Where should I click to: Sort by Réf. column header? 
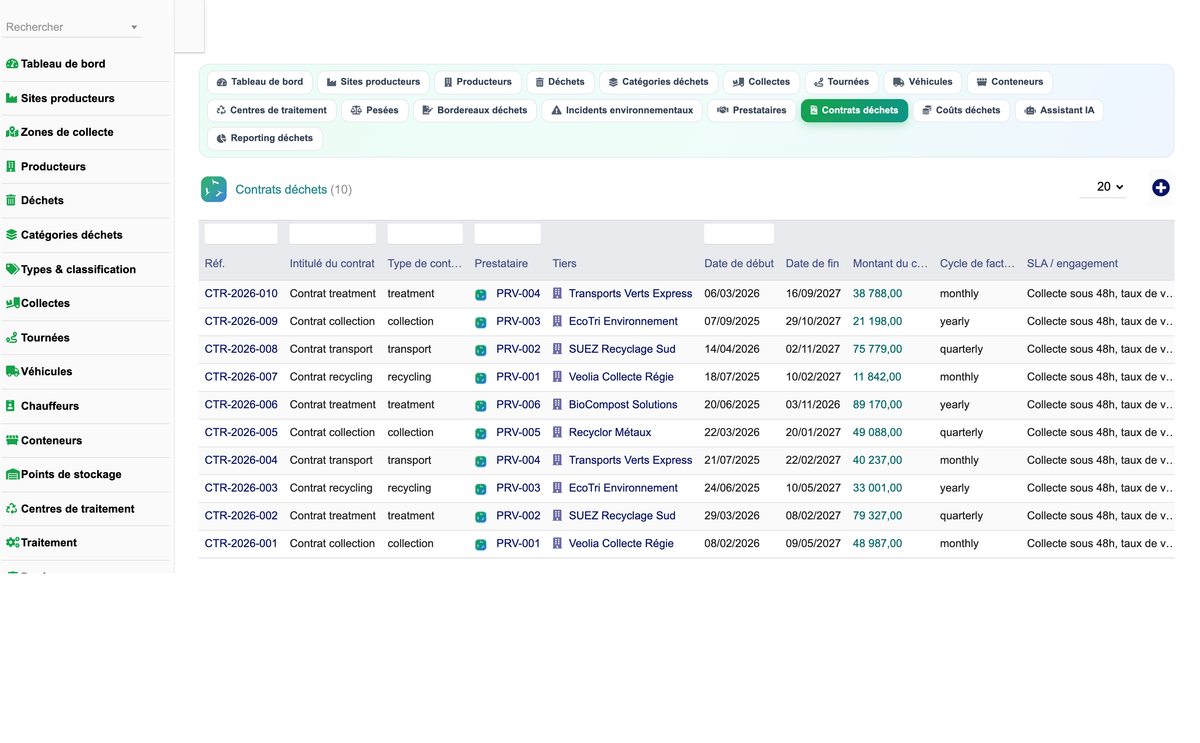coord(215,264)
